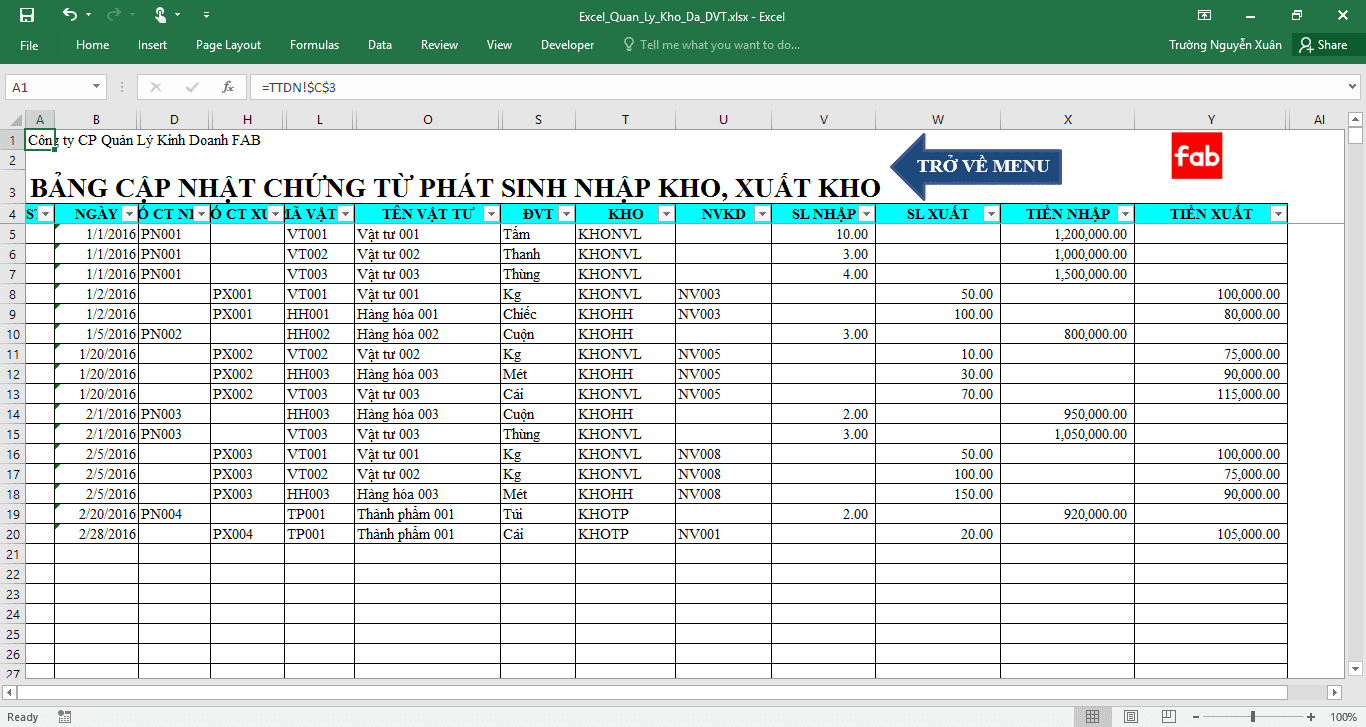Click the macro record icon in status bar
Screen dimensions: 1366x727
point(65,716)
